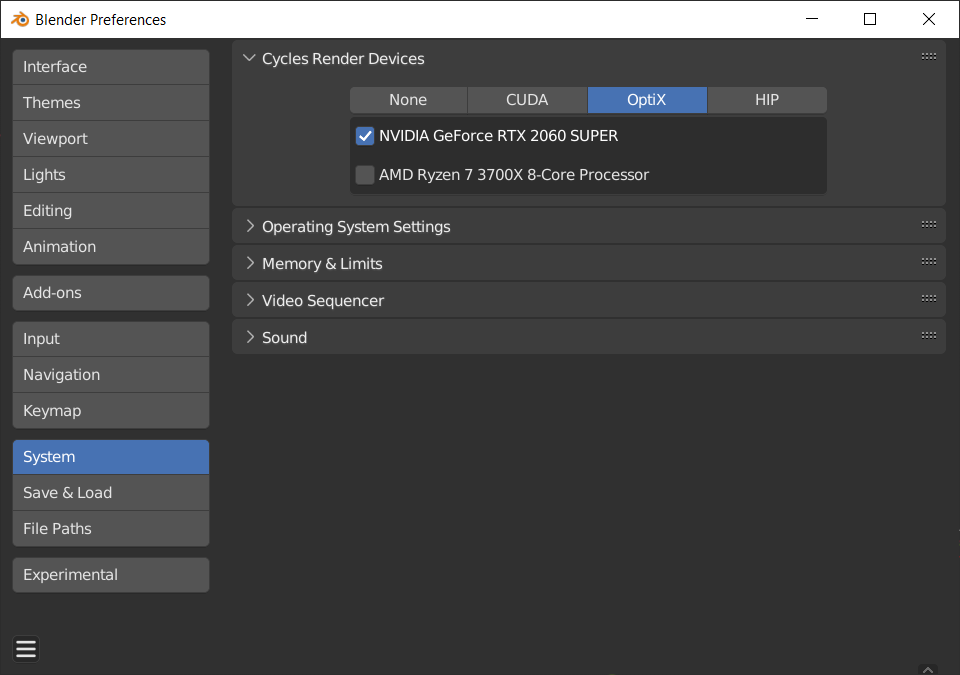Open the Add-ons section

pos(111,293)
